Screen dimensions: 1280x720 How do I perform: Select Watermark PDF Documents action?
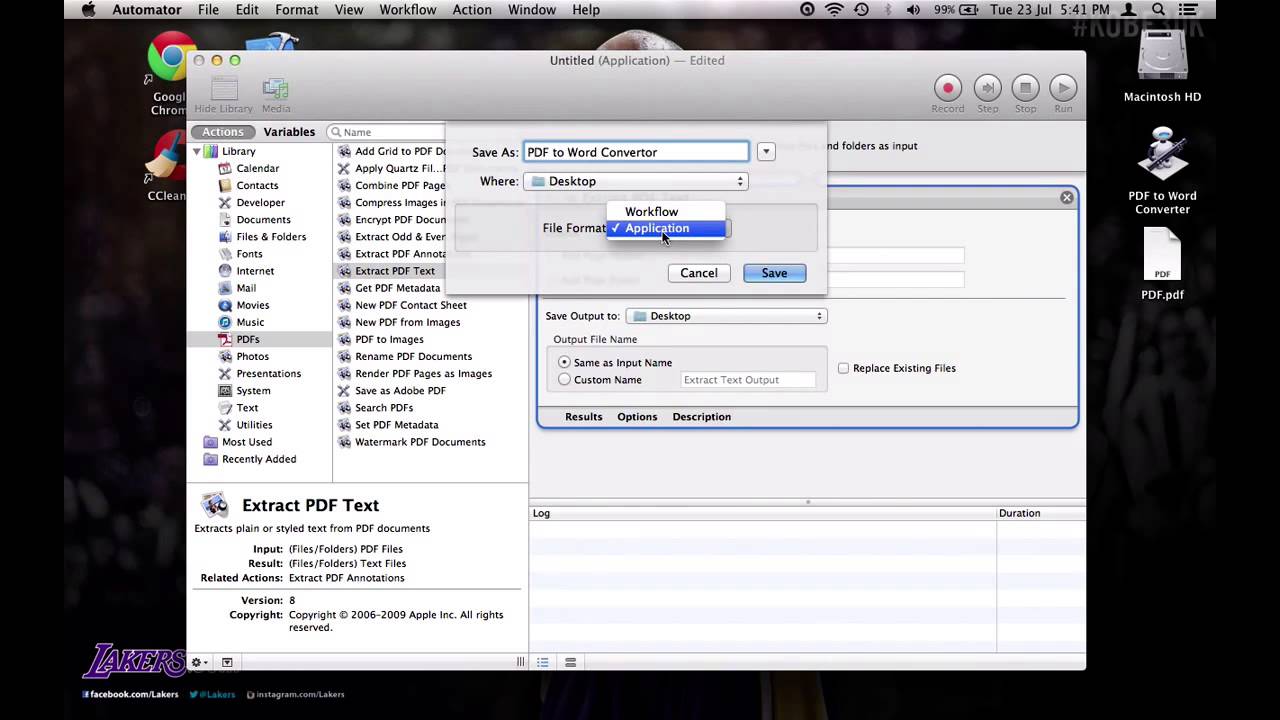pyautogui.click(x=420, y=441)
